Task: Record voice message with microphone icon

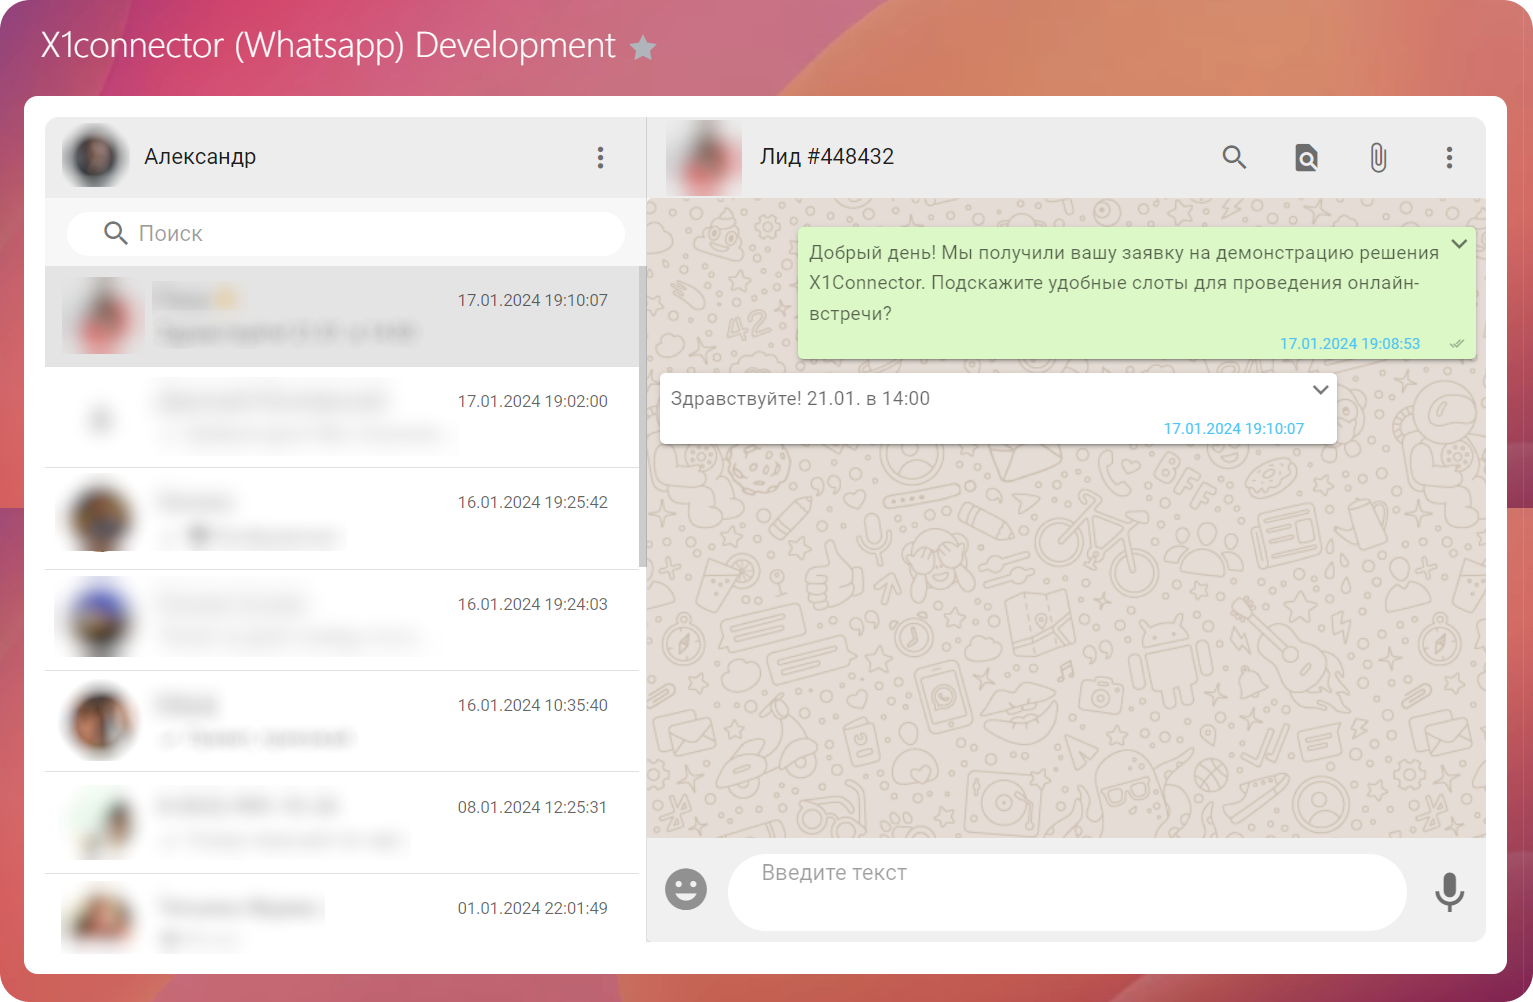Action: pyautogui.click(x=1449, y=891)
